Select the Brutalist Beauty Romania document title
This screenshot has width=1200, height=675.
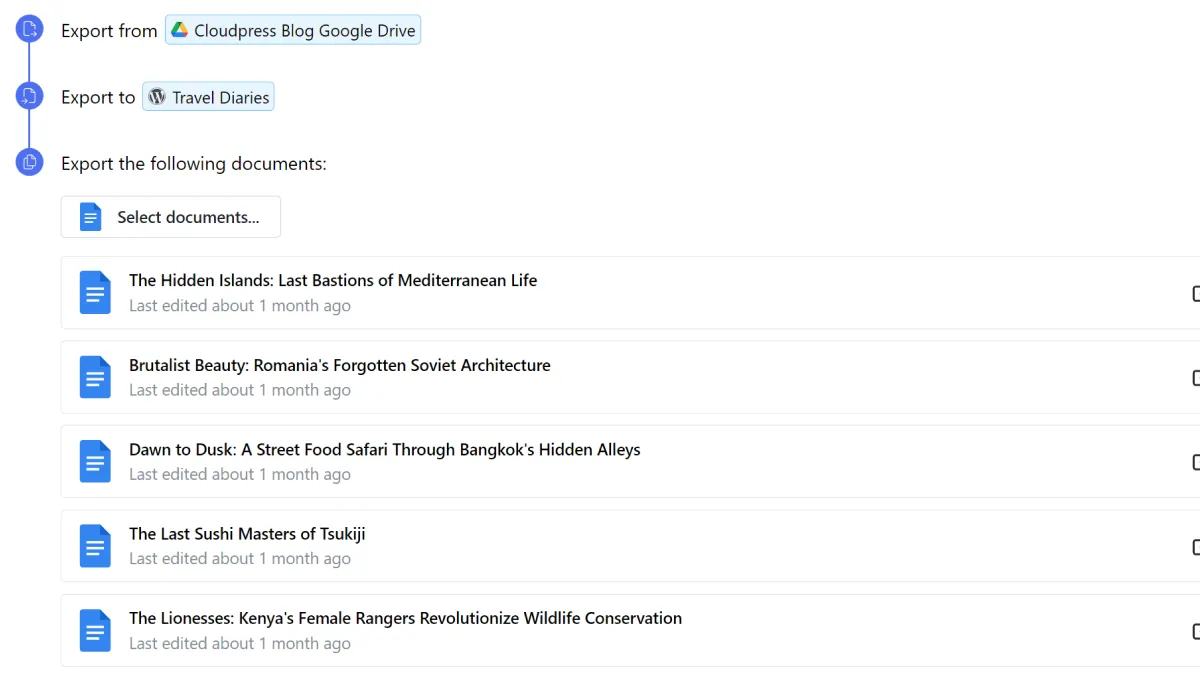click(x=340, y=365)
